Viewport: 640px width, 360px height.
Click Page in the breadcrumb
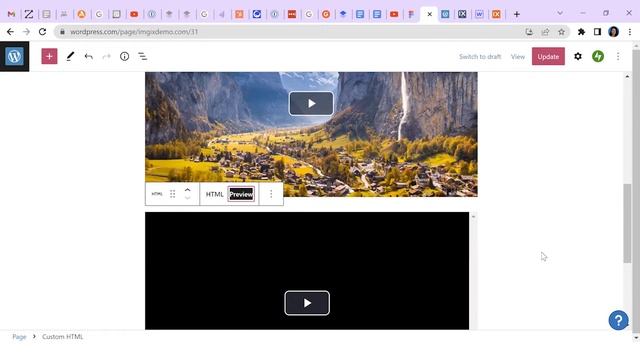click(19, 337)
